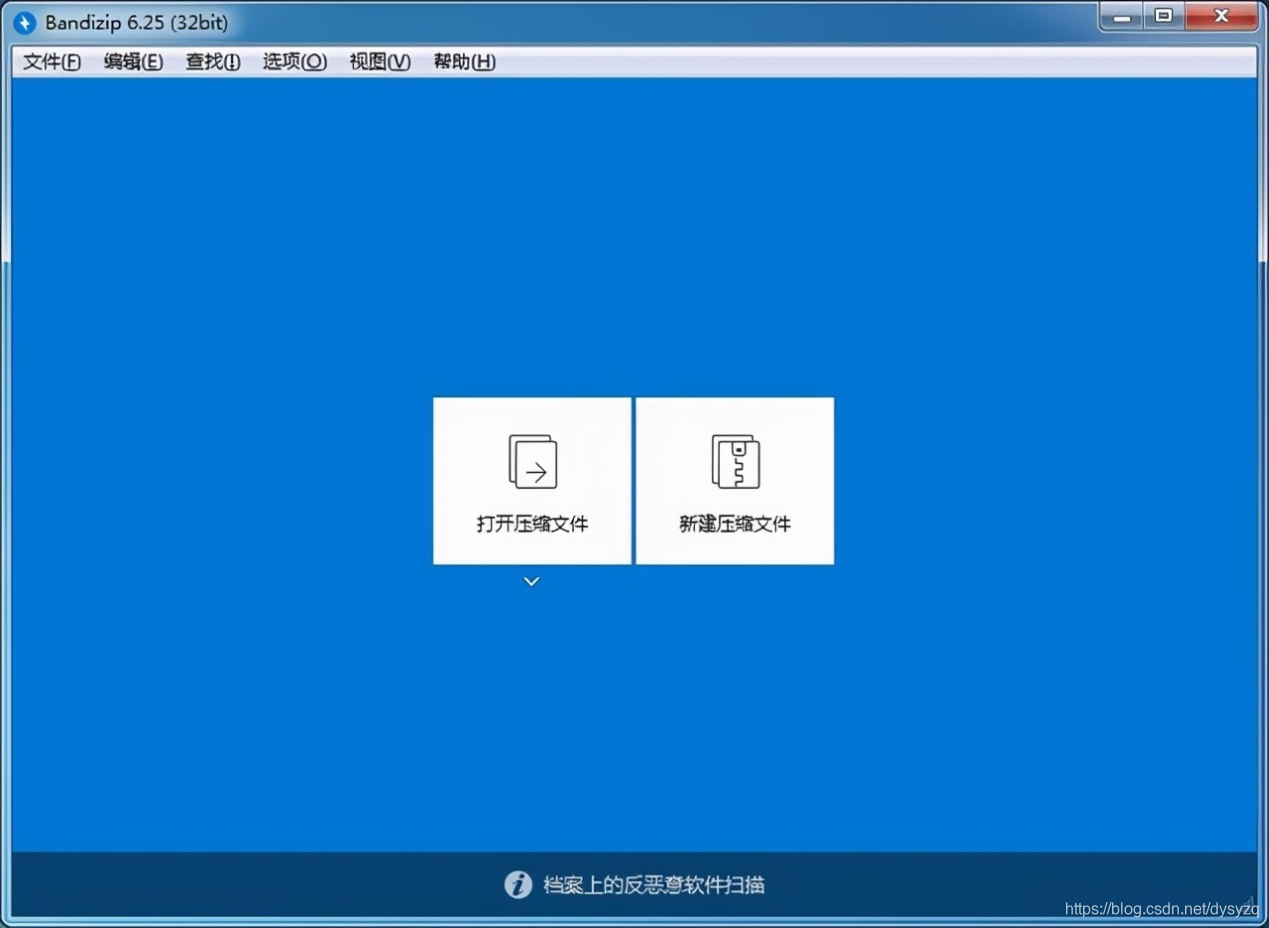Maximize the Bandizip window
This screenshot has width=1269, height=928.
point(1164,17)
